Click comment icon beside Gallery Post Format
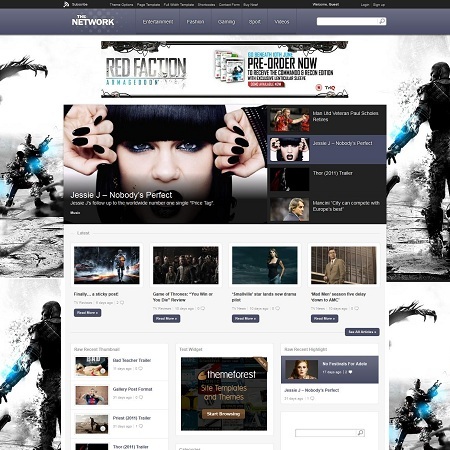This screenshot has height=450, width=450. 141,397
